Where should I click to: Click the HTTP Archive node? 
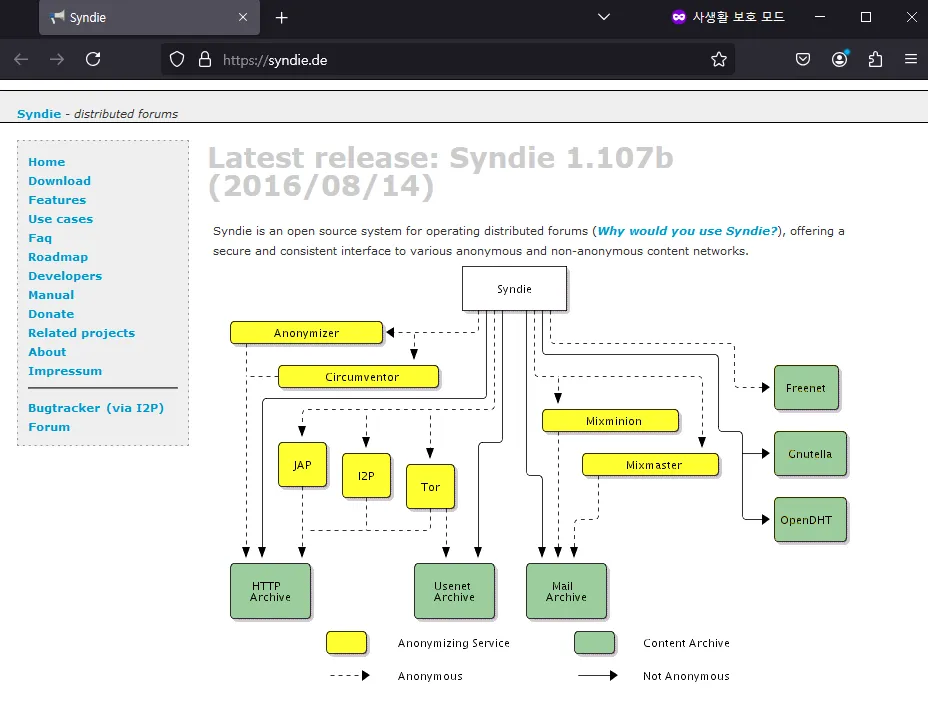point(270,591)
